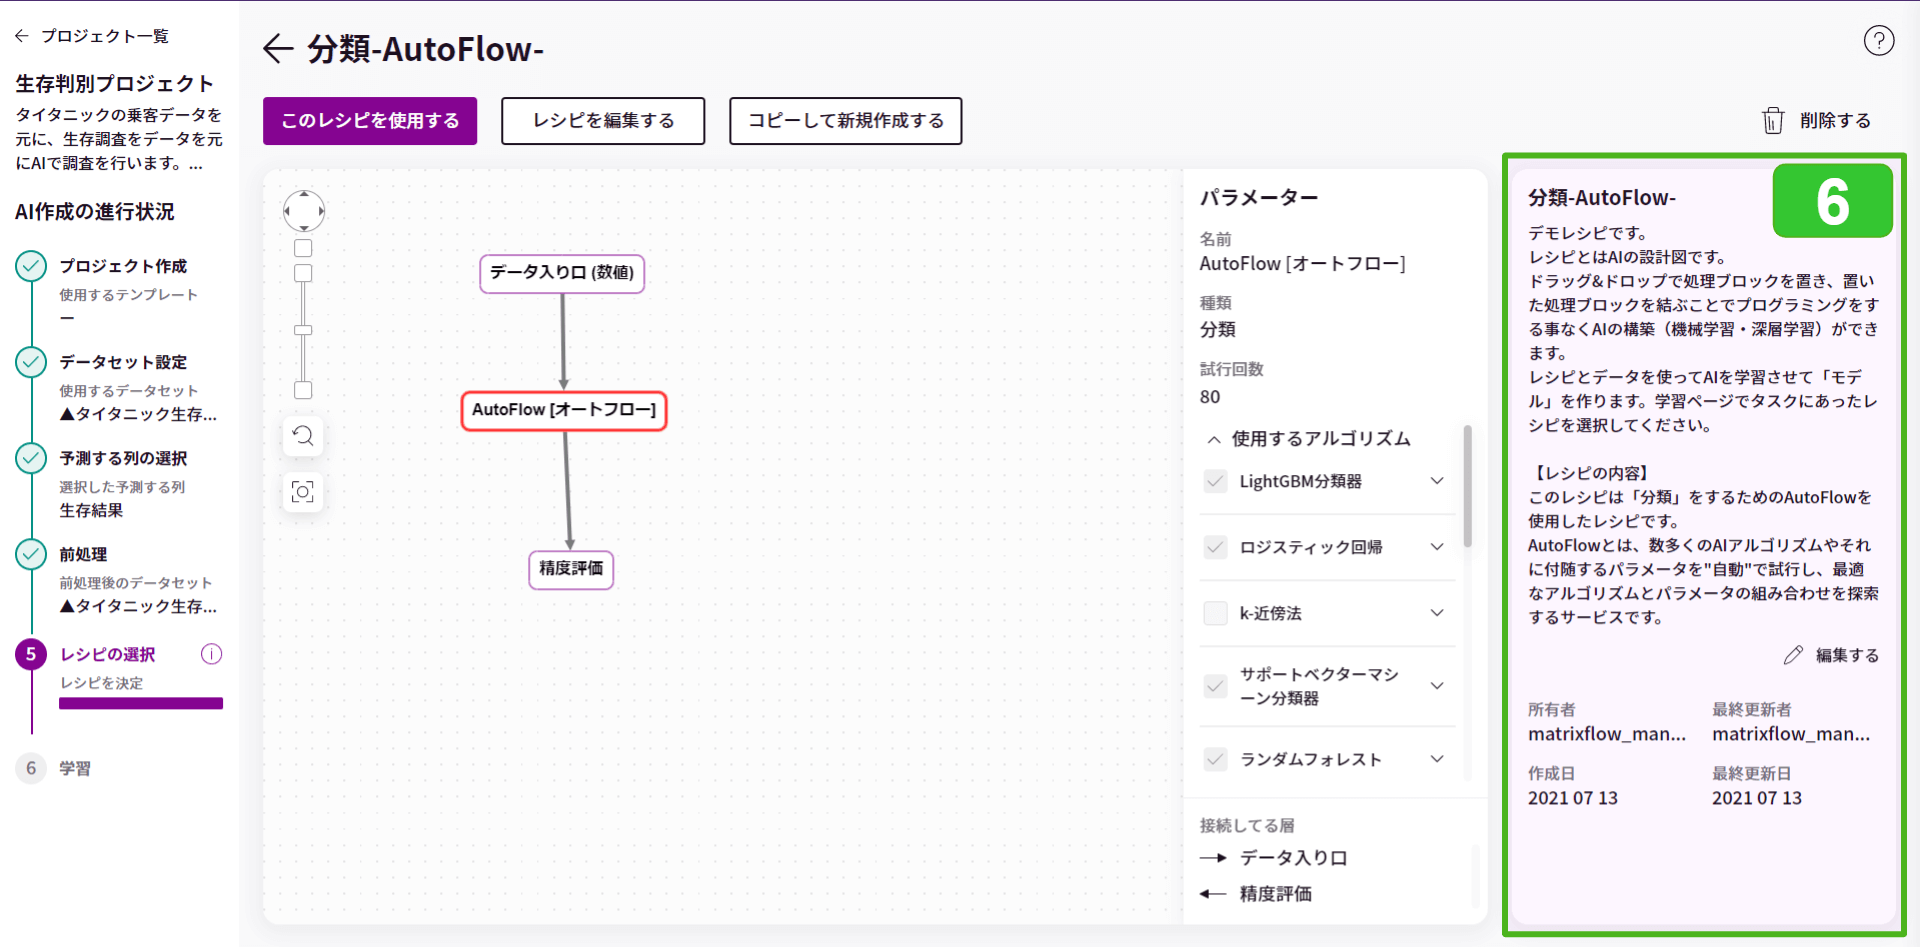1920x947 pixels.
Task: Click 生存判別プロジェクト project title
Action: coord(115,84)
